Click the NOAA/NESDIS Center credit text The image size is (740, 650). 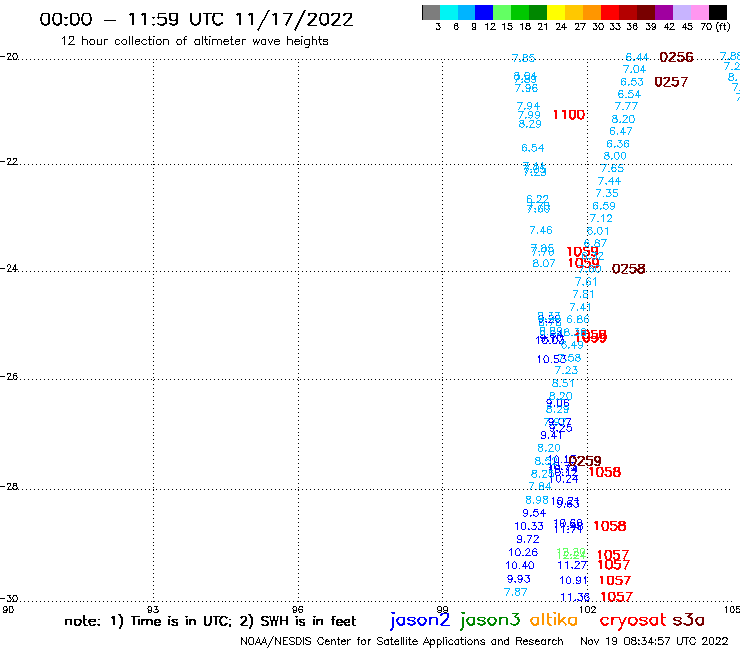click(402, 641)
